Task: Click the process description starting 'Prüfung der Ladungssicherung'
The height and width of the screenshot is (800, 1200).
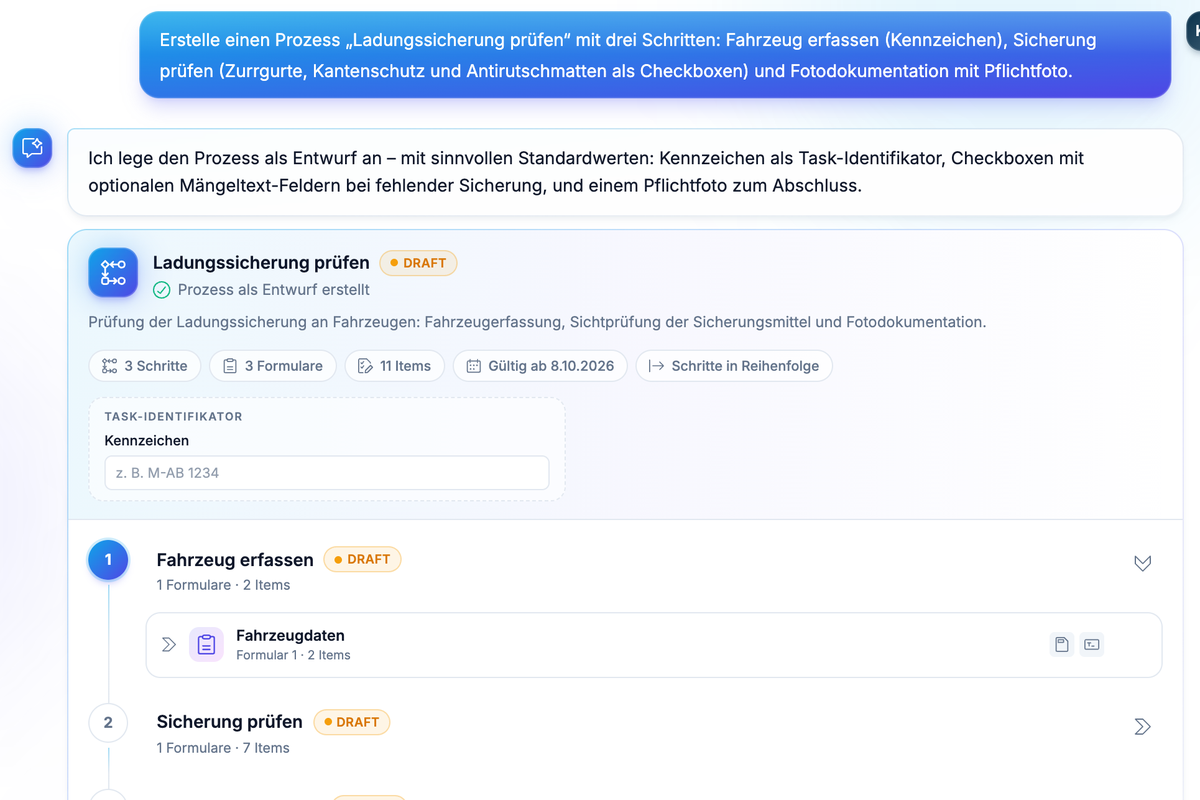Action: 537,322
